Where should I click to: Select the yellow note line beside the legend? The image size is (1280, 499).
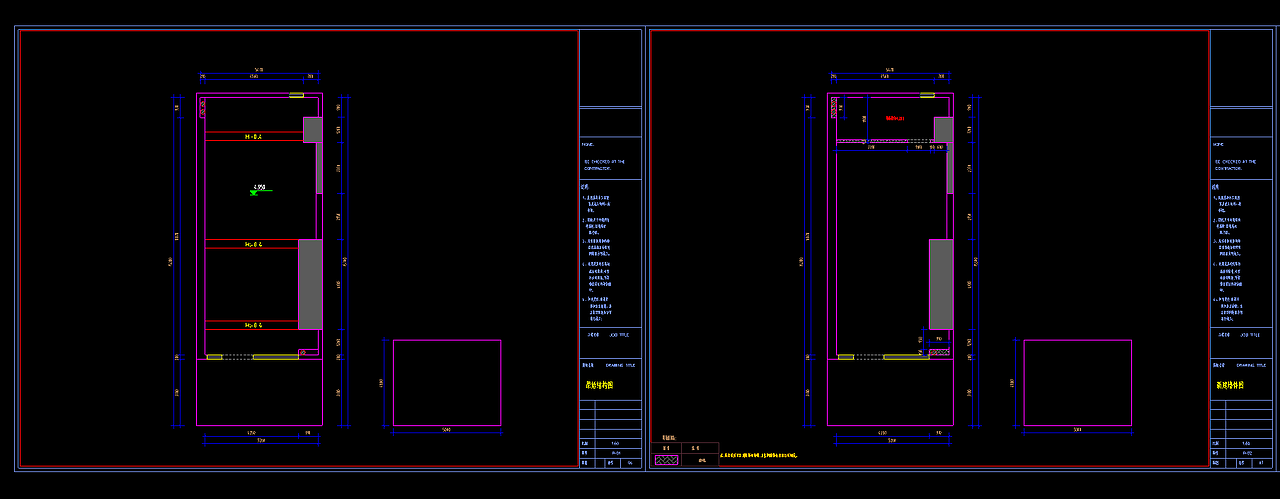tap(759, 456)
